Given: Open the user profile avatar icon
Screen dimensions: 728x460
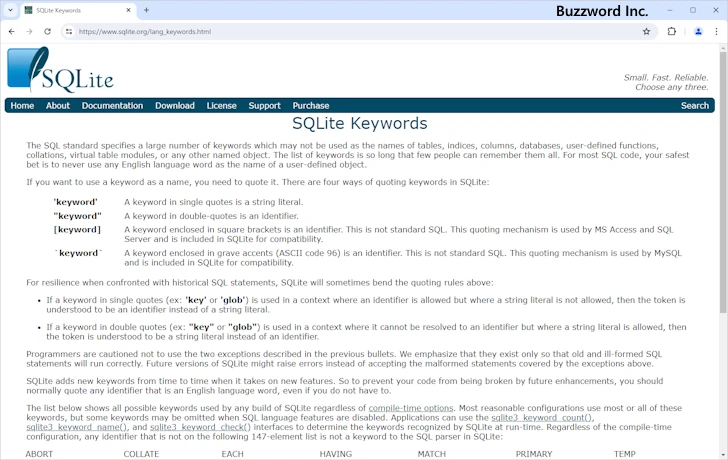Looking at the screenshot, I should (x=698, y=31).
